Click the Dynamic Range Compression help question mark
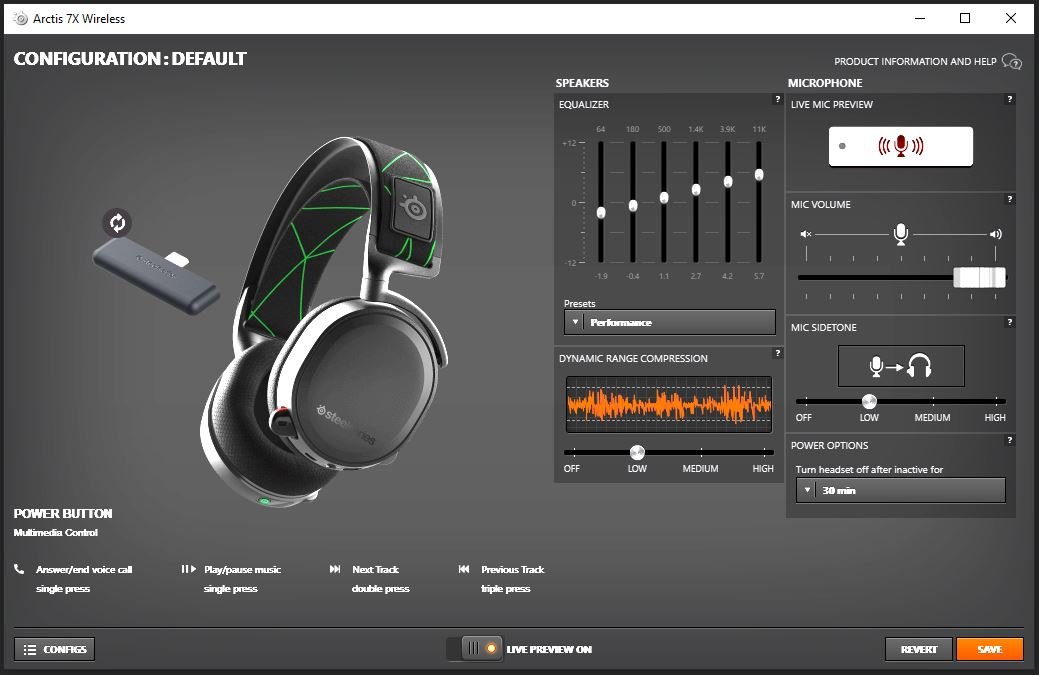The image size is (1039, 675). point(777,354)
